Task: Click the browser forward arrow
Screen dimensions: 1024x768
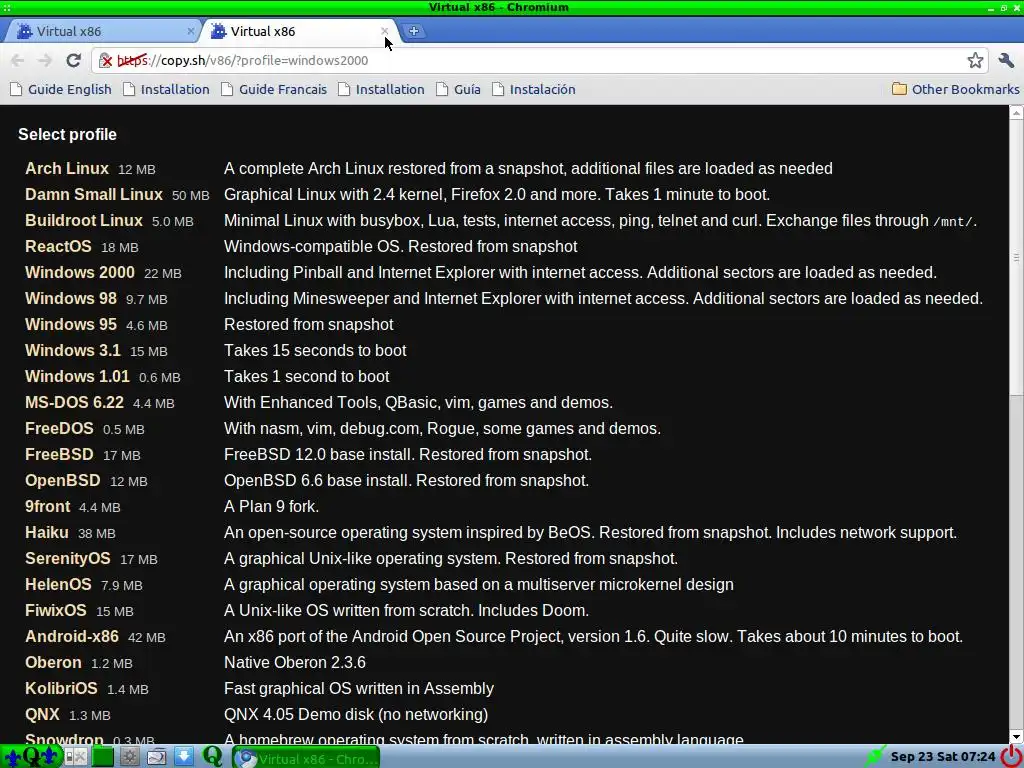Action: (x=44, y=61)
